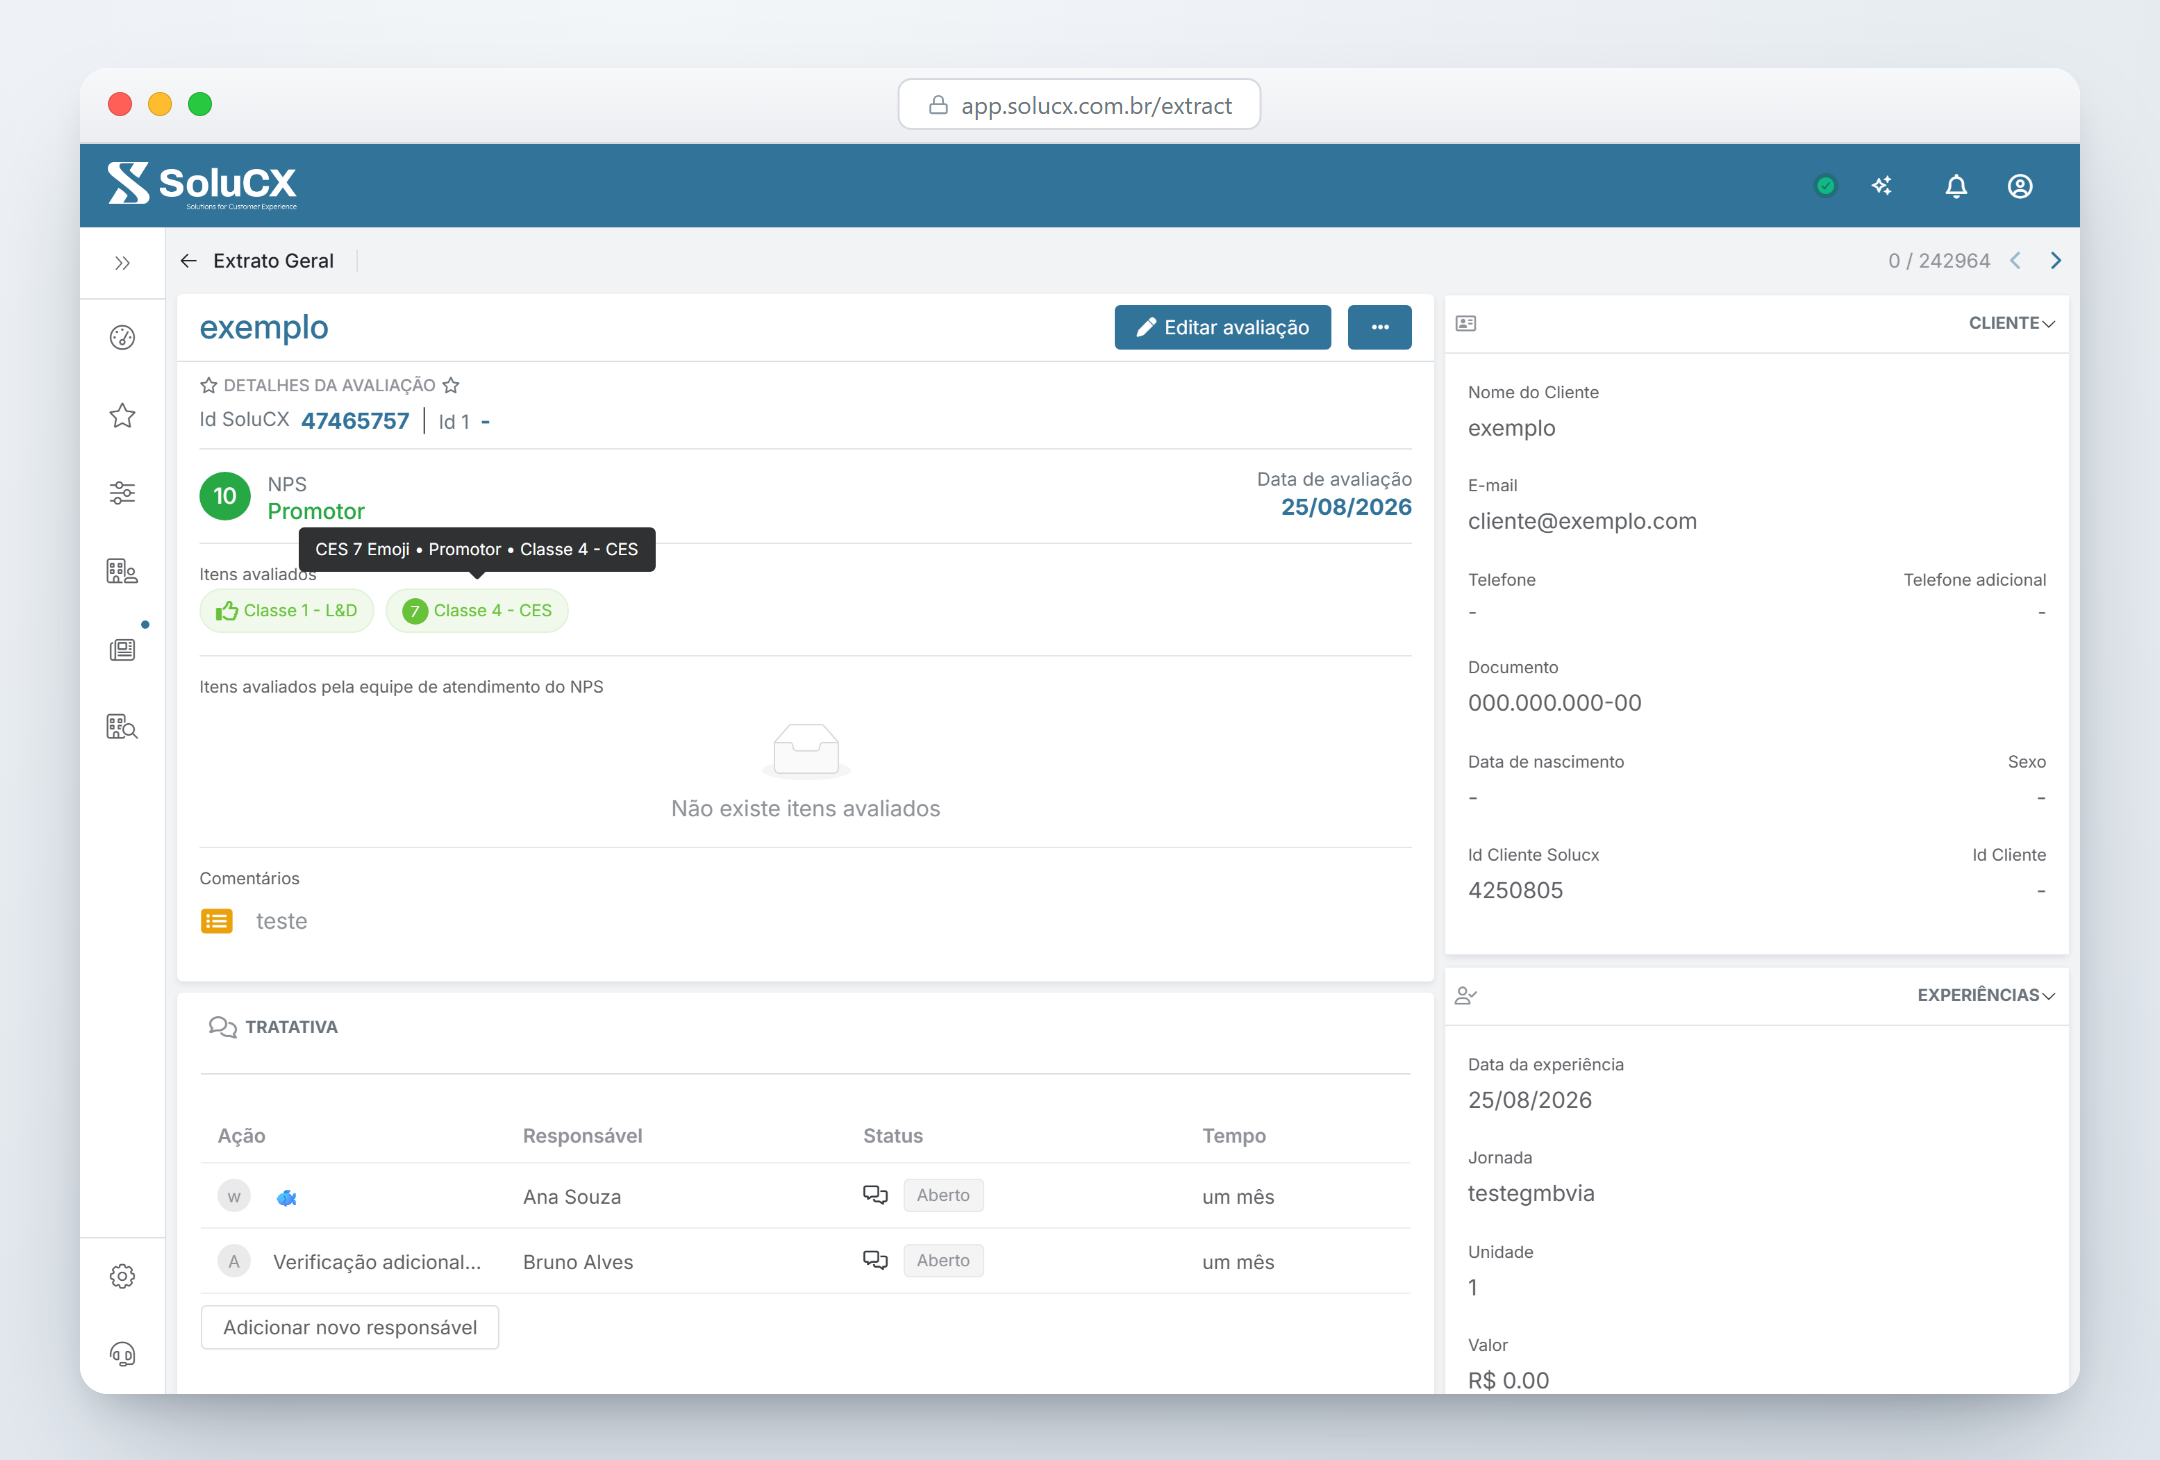Image resolution: width=2160 pixels, height=1460 pixels.
Task: Open the dashboard gauge sidebar icon
Action: pyautogui.click(x=122, y=338)
